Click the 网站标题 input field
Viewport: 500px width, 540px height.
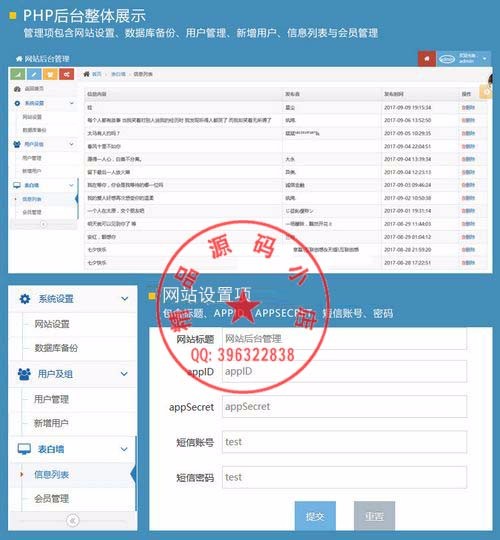pyautogui.click(x=344, y=339)
